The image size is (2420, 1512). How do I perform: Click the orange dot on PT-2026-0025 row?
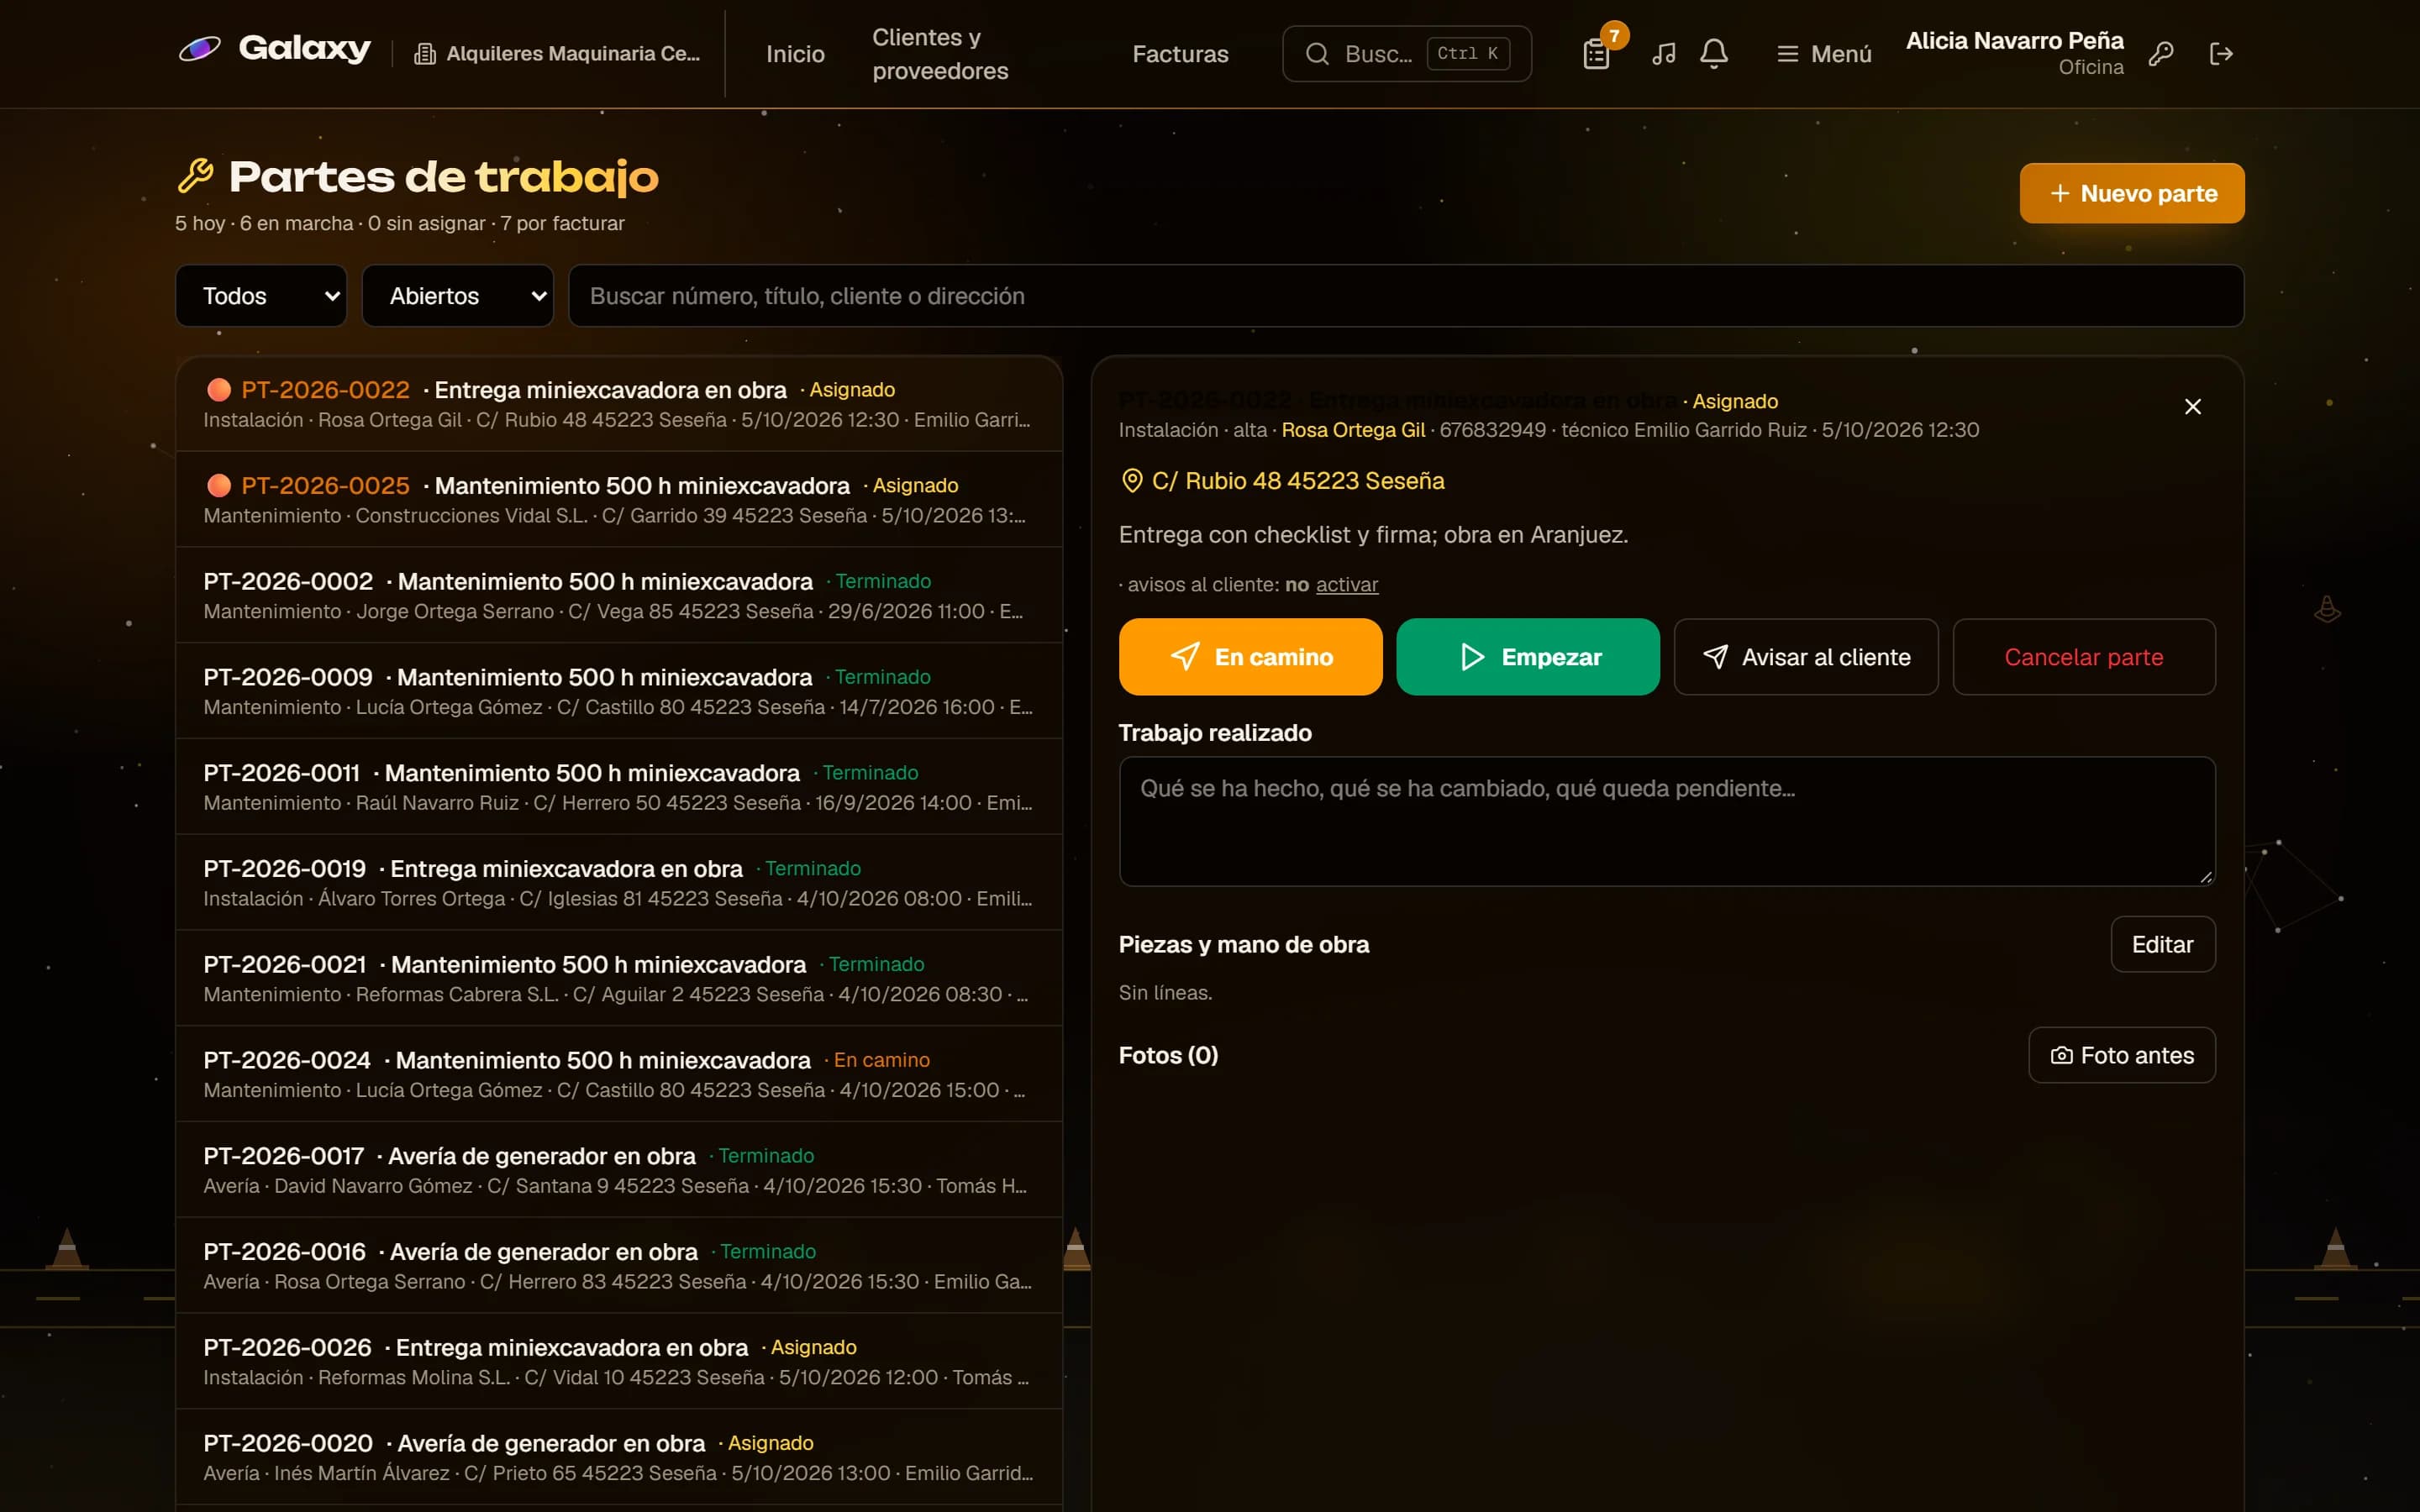click(x=219, y=486)
